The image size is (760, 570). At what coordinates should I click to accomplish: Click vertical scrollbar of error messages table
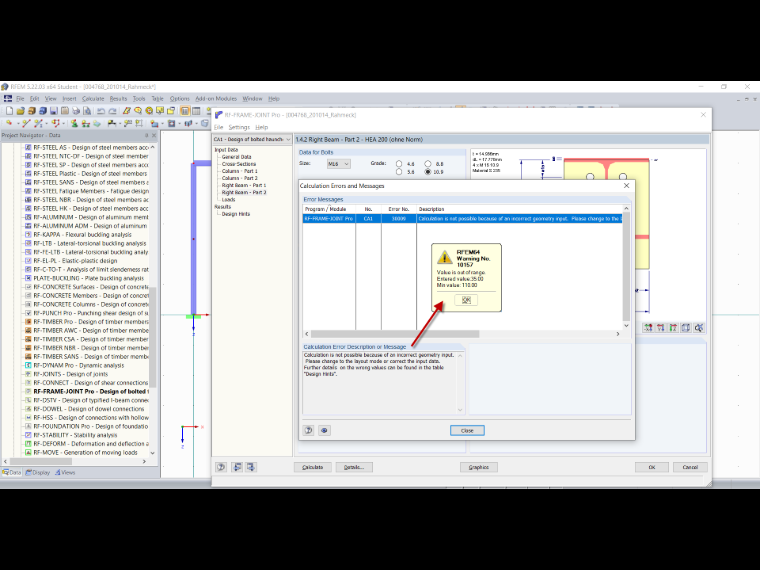pos(626,267)
